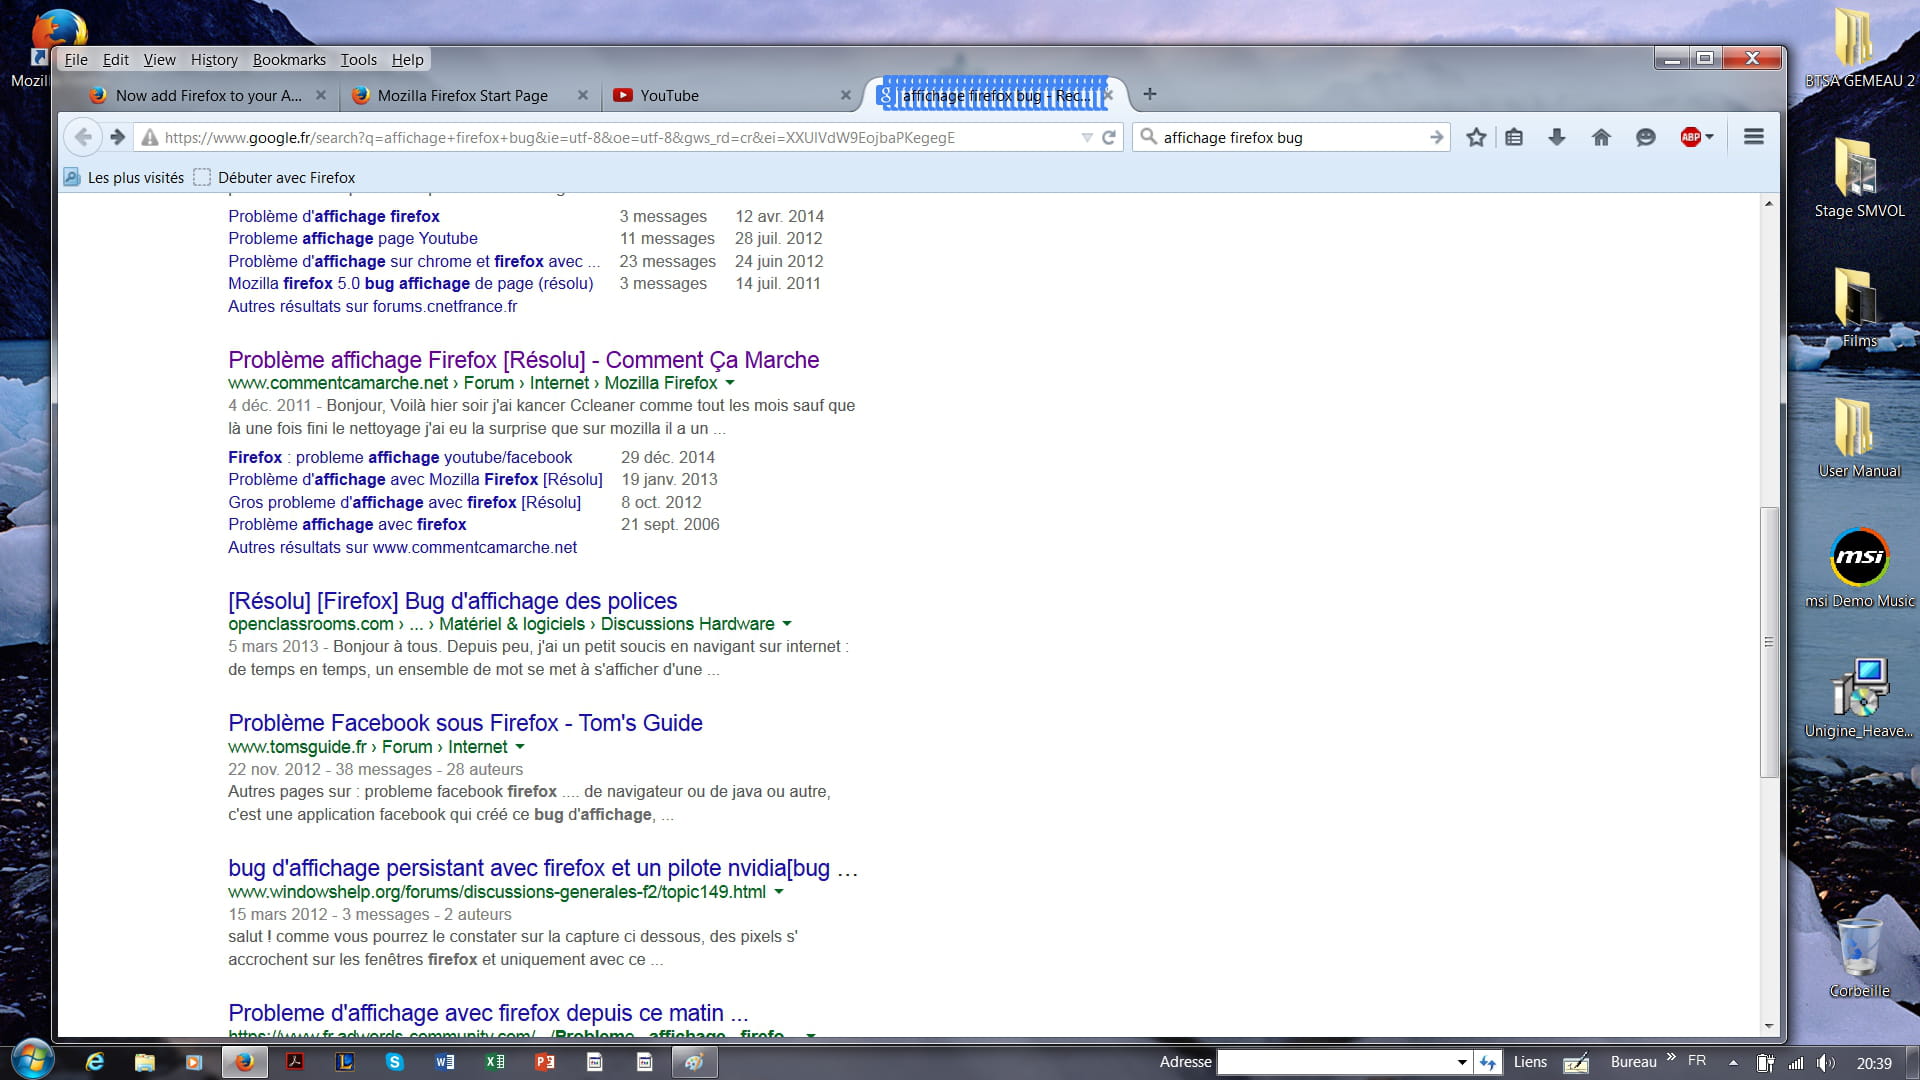Image resolution: width=1920 pixels, height=1080 pixels.
Task: Open Word from the taskbar
Action: (445, 1062)
